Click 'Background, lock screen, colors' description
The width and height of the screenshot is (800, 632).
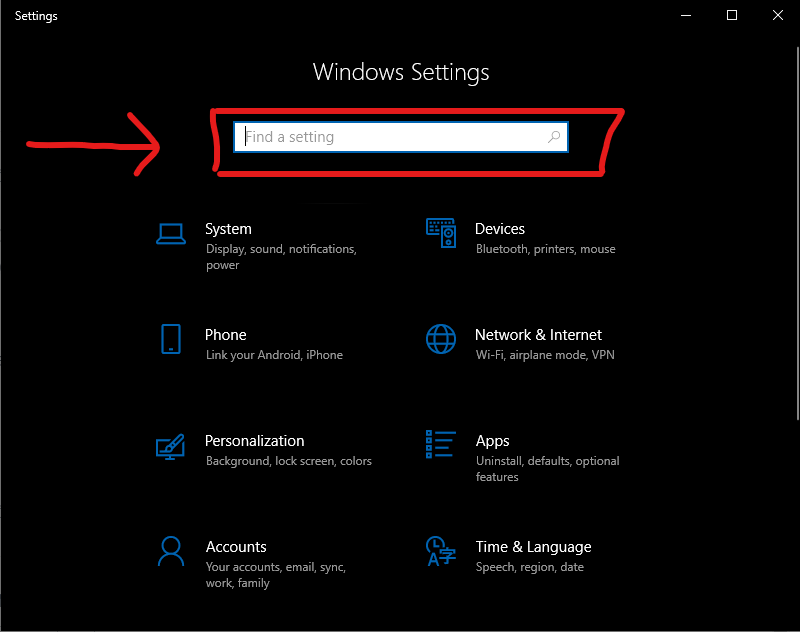289,461
